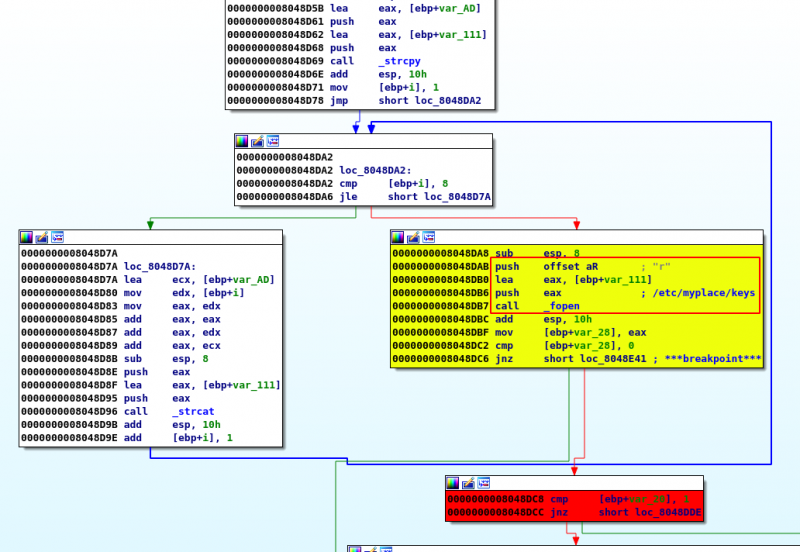
Task: Click the pencil edit icon on the yellow _fopen node
Action: tap(413, 237)
